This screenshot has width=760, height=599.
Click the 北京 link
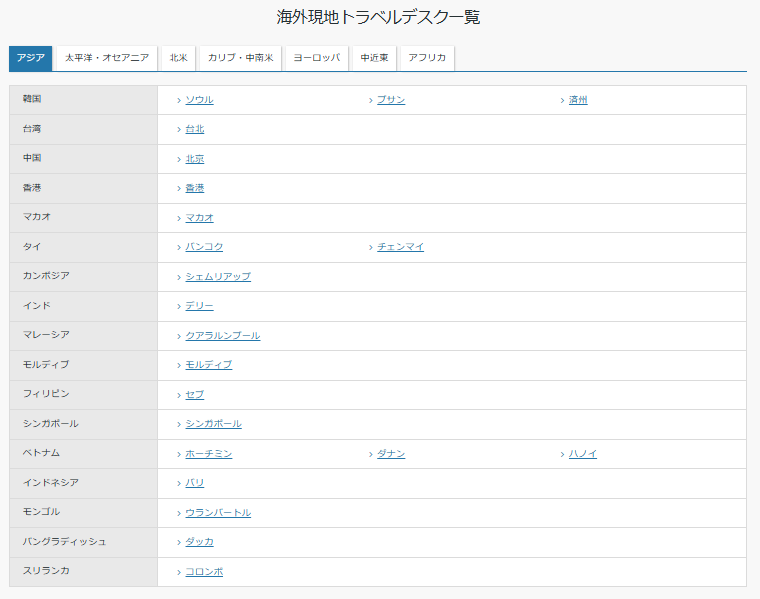[194, 159]
